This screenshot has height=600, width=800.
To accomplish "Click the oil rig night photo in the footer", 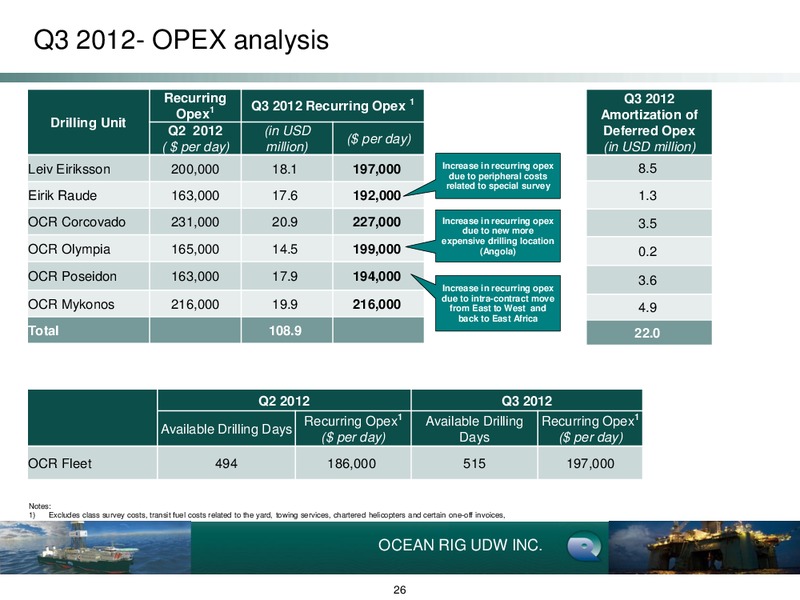I will (x=704, y=547).
